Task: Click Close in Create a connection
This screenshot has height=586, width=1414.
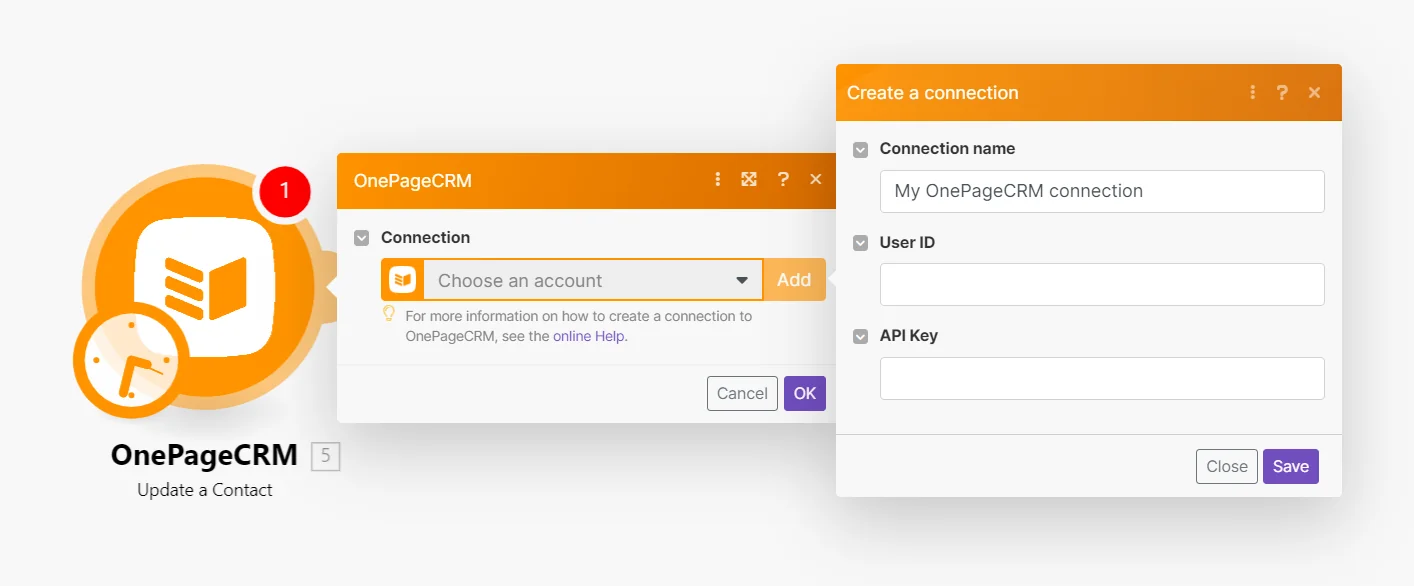Action: point(1227,467)
